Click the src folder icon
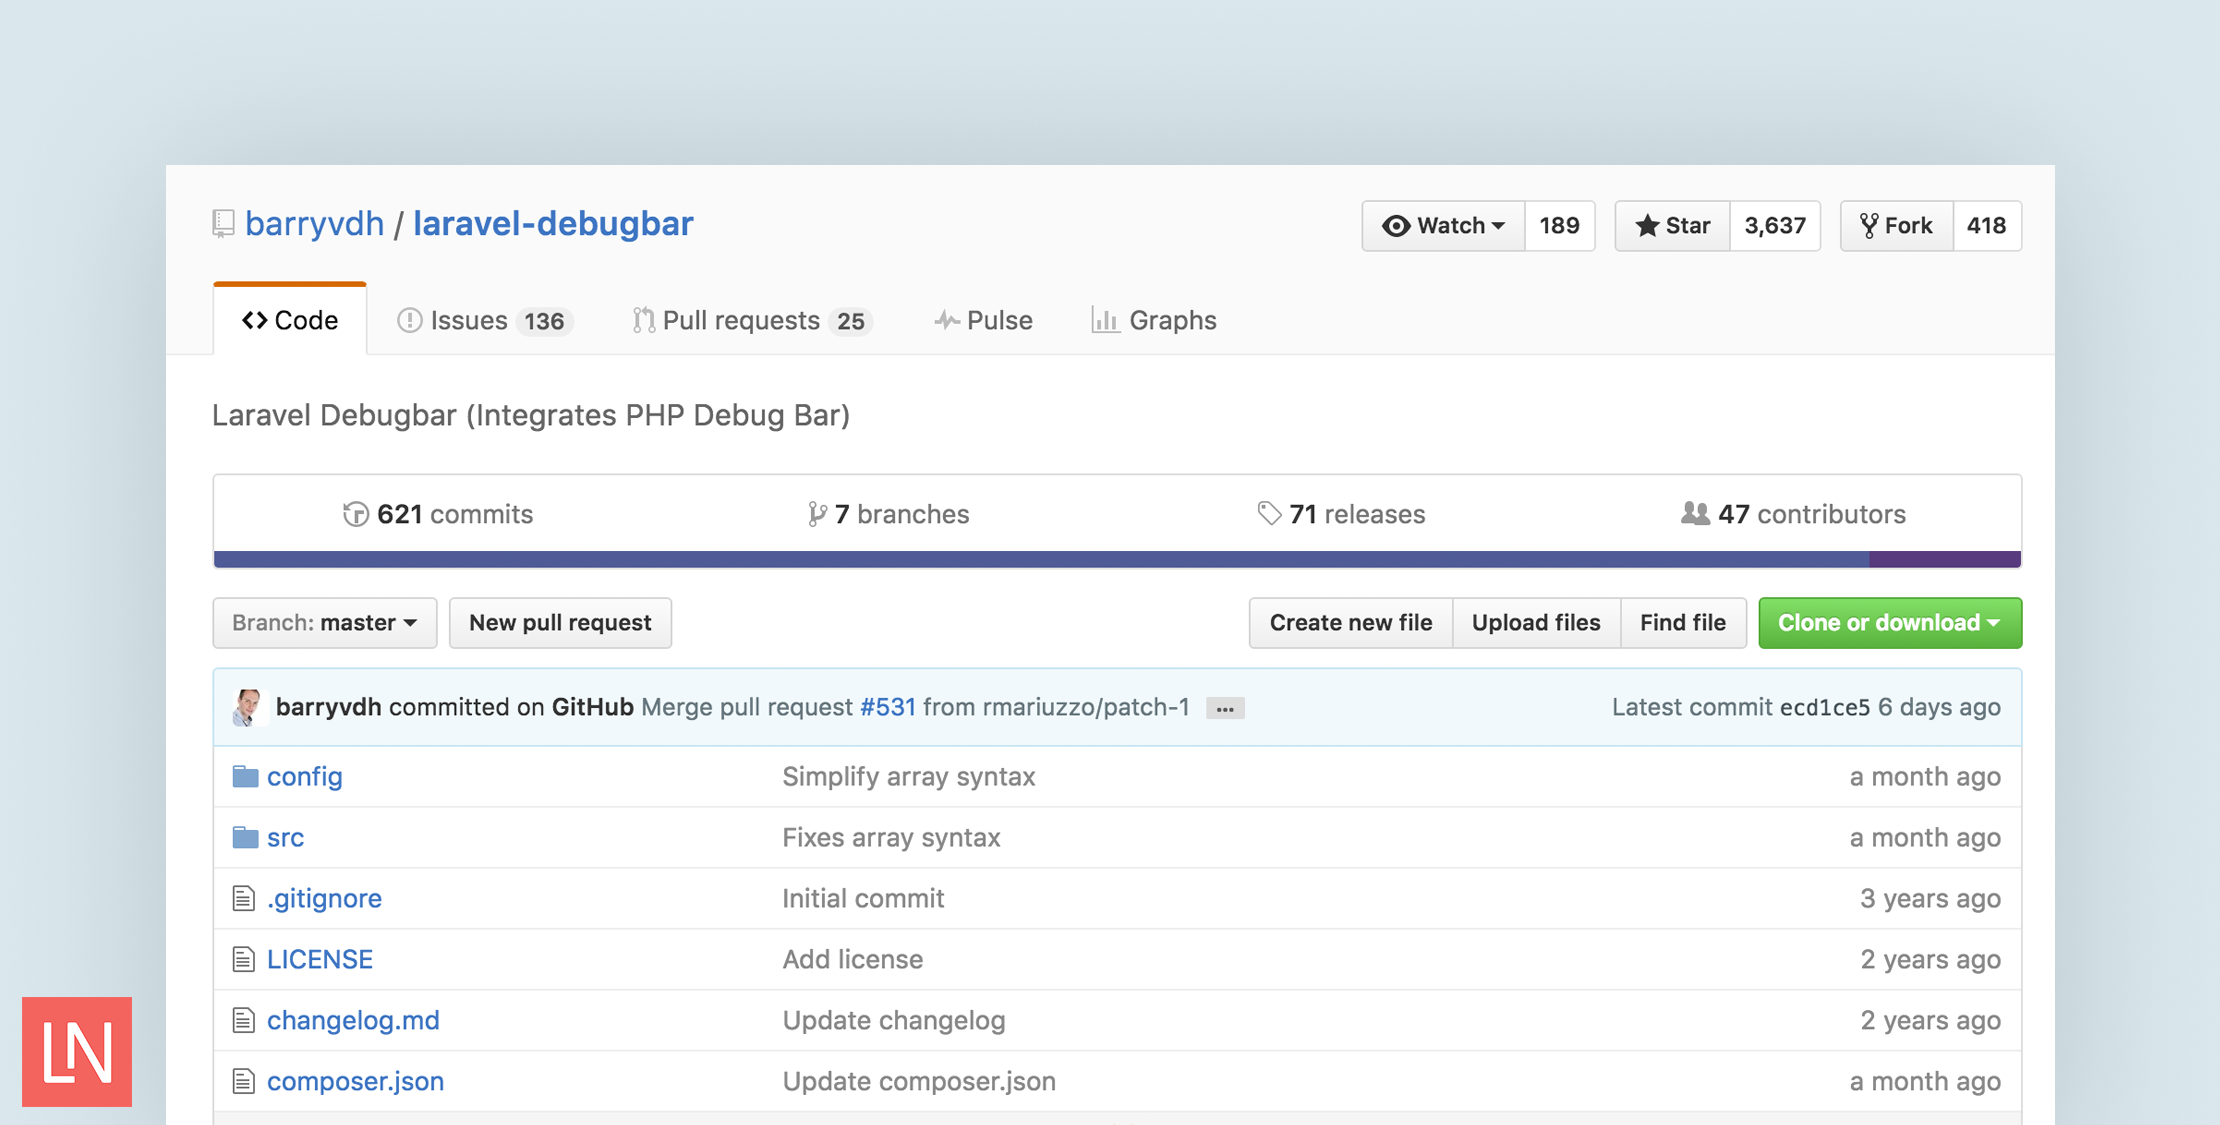The image size is (2220, 1125). (245, 838)
